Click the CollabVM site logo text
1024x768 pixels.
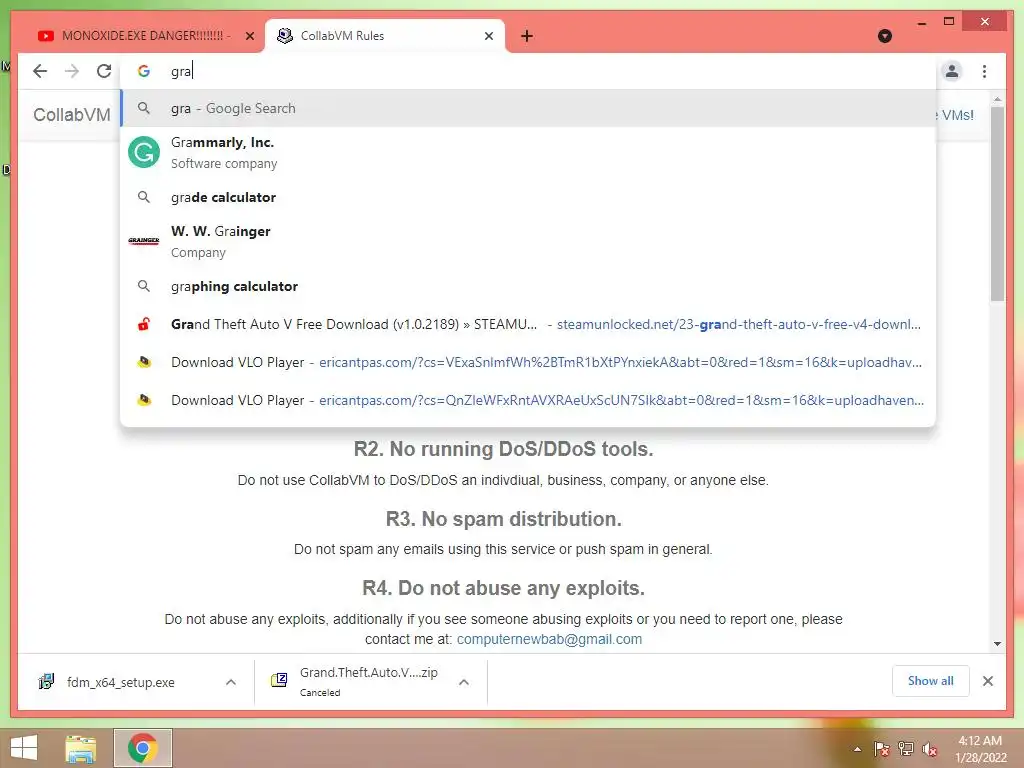[x=72, y=115]
